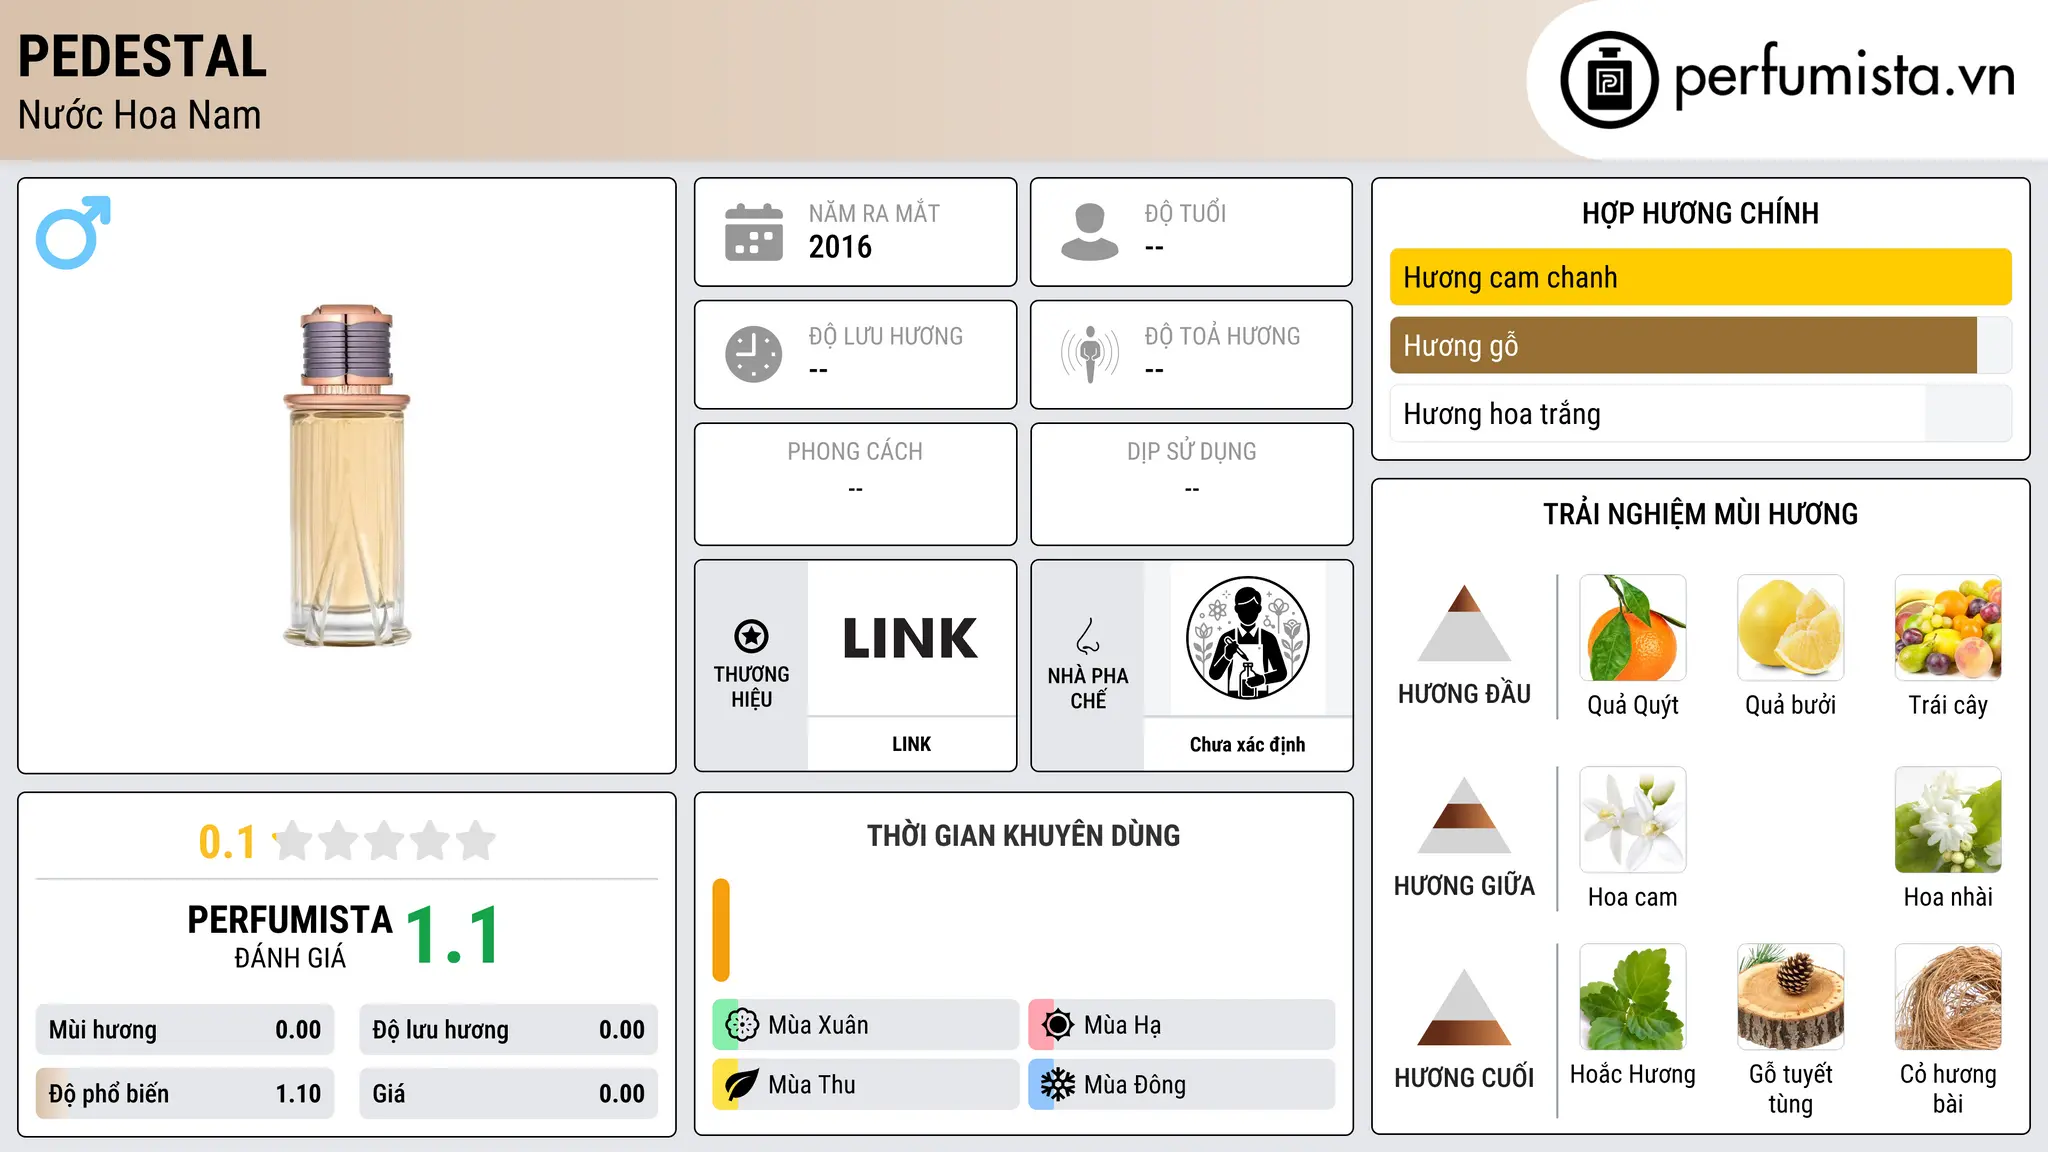Click the perfumista.vn bottle logo icon

[x=1609, y=80]
